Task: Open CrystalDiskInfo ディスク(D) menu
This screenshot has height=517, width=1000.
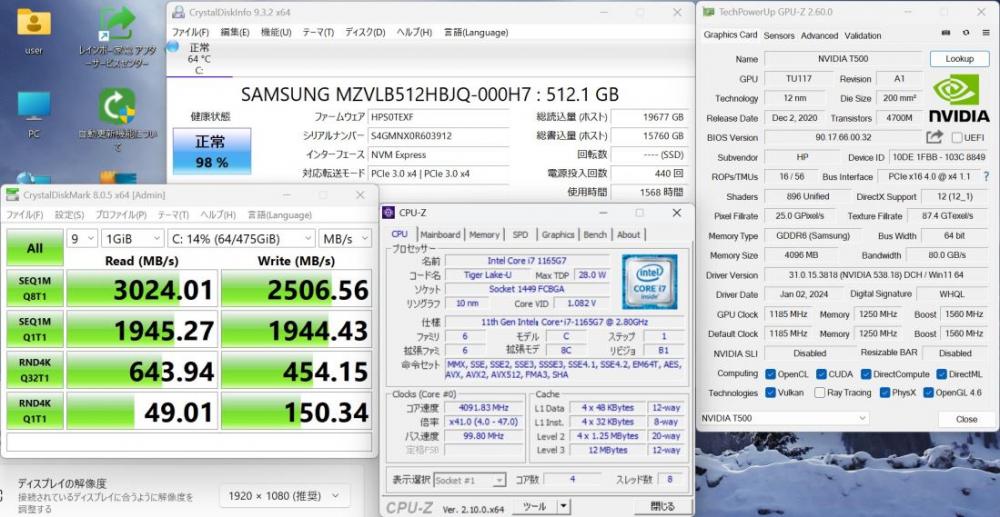Action: tap(365, 32)
